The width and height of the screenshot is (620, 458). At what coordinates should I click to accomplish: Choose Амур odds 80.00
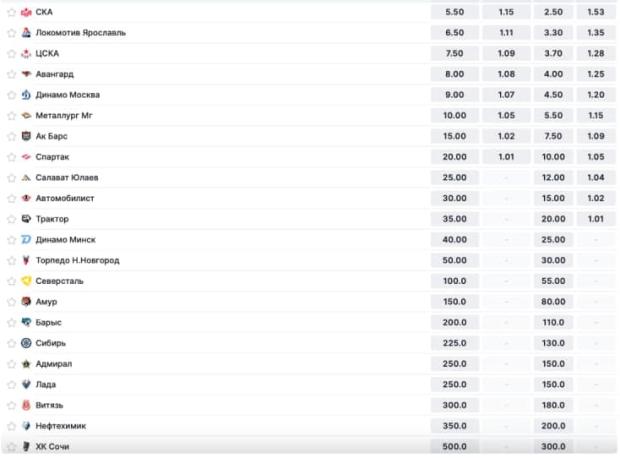(553, 302)
